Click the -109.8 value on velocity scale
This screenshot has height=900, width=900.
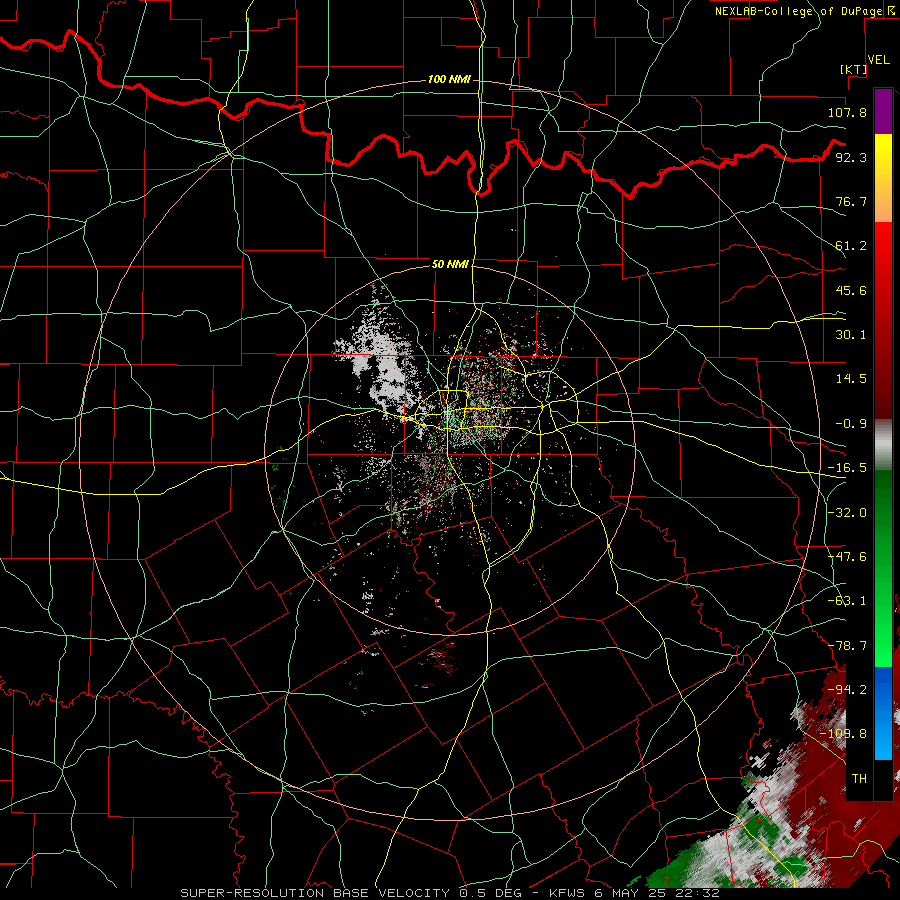tap(844, 734)
